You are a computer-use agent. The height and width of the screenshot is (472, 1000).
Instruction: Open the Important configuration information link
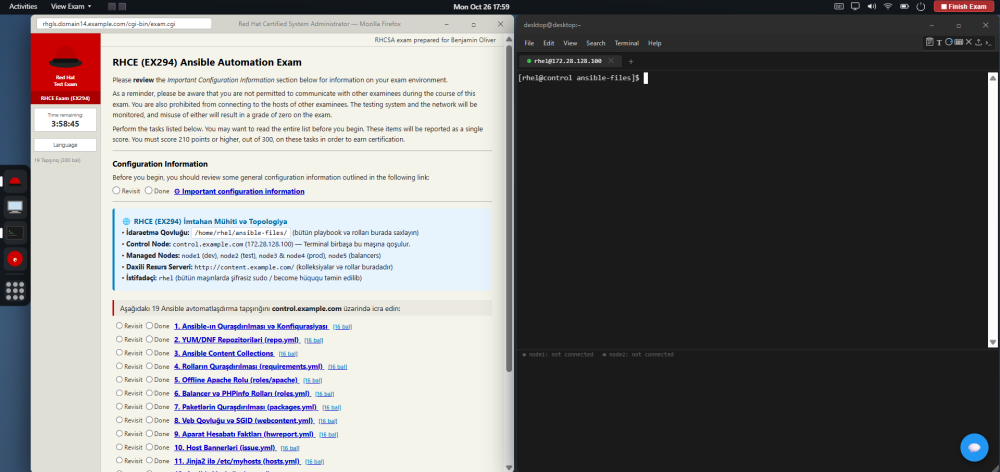(239, 191)
